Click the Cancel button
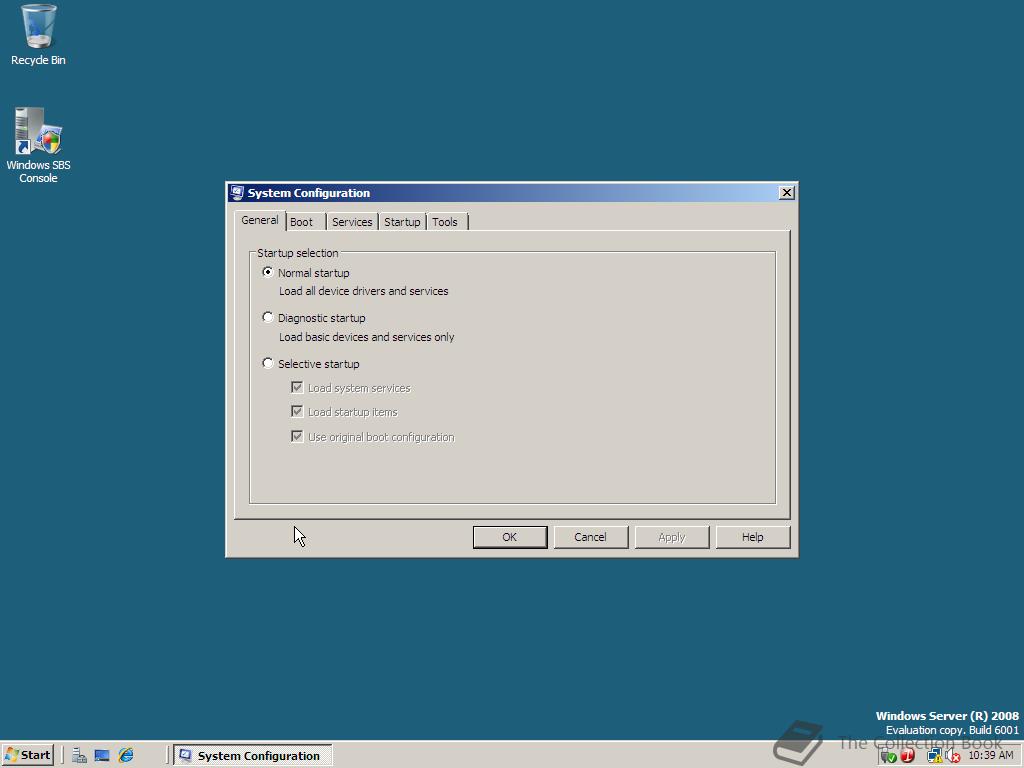Image resolution: width=1024 pixels, height=768 pixels. (590, 537)
